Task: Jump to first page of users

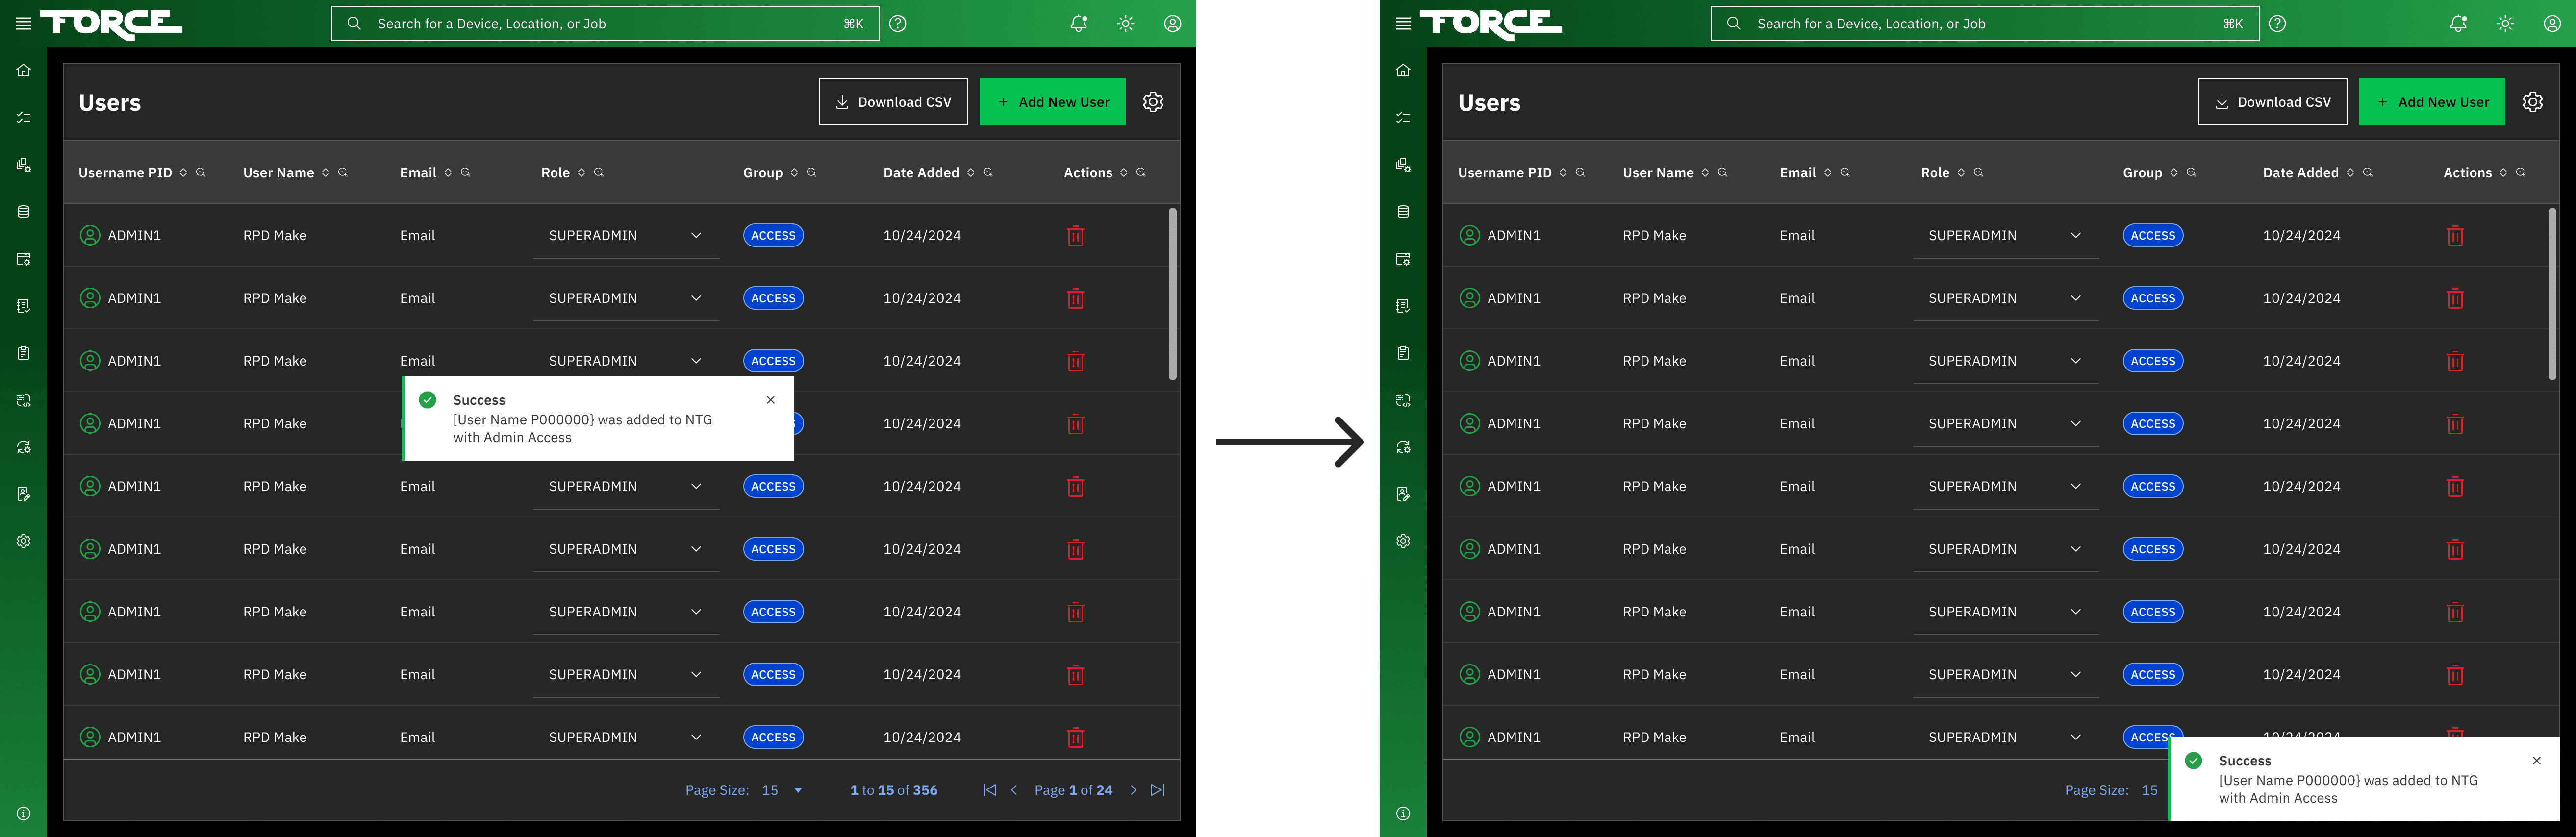Action: coord(989,790)
